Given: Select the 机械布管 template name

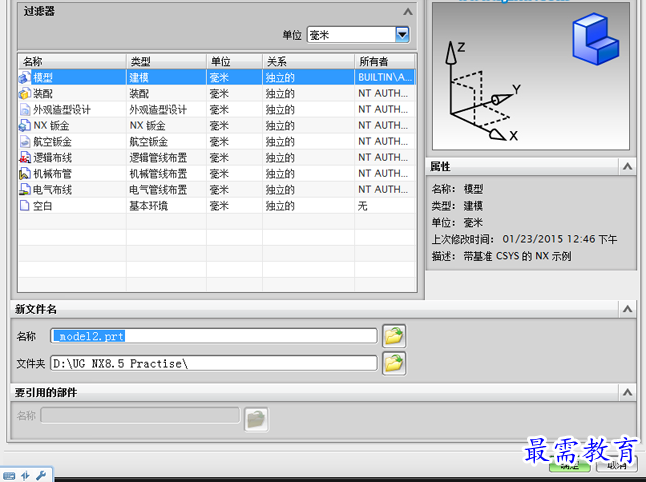Looking at the screenshot, I should pyautogui.click(x=52, y=174).
